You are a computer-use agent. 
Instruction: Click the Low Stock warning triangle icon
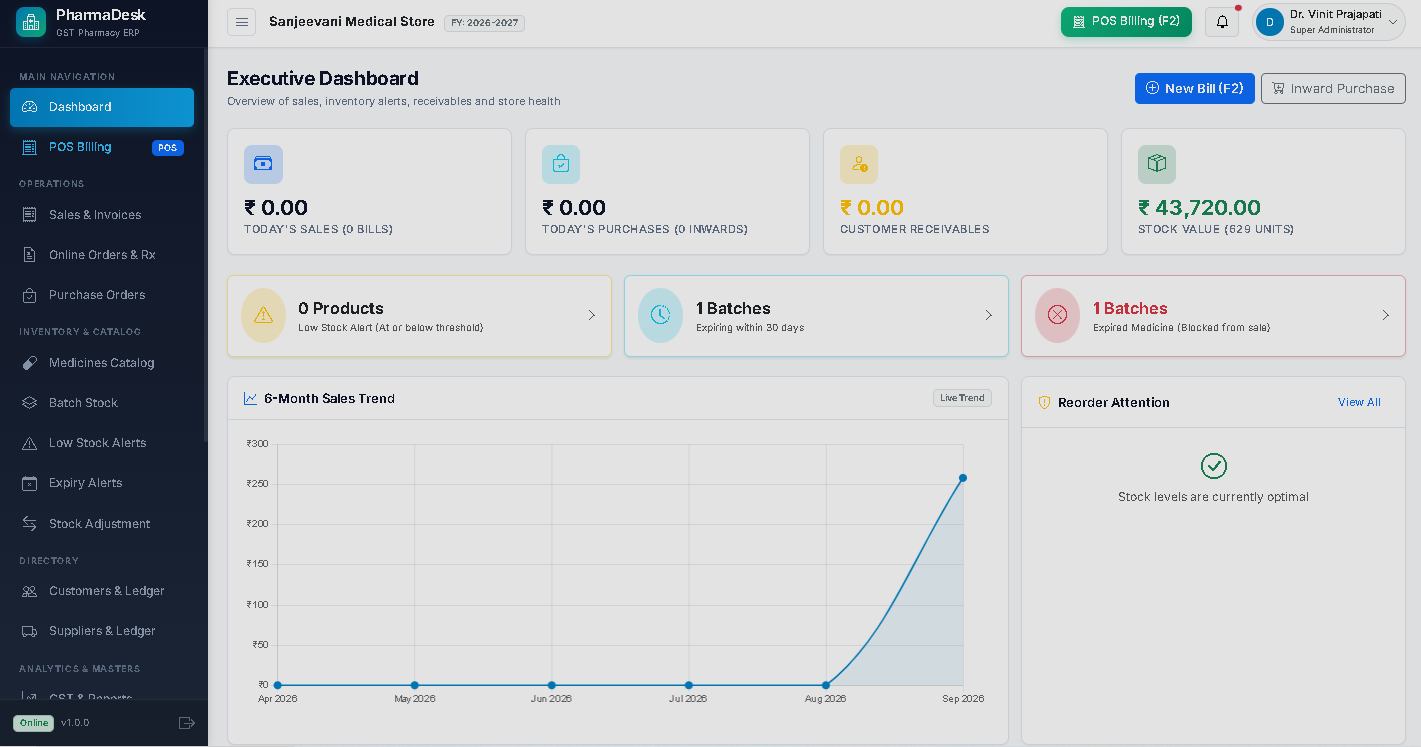coord(263,315)
